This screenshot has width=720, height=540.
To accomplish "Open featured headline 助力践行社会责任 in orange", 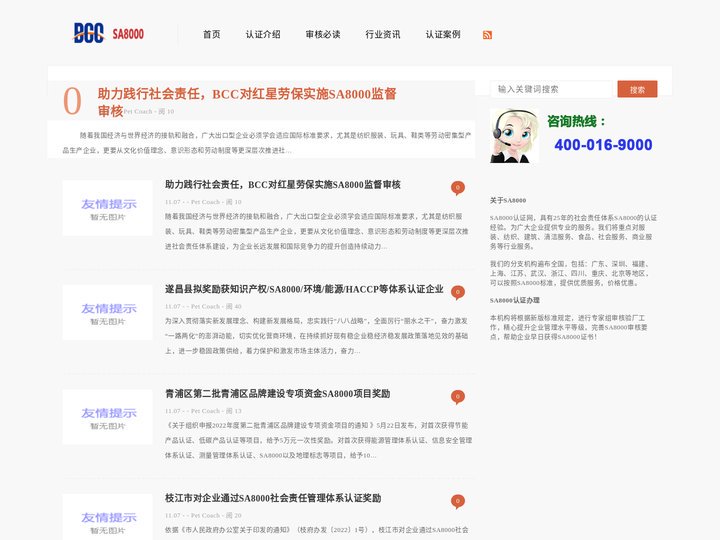I will 247,102.
